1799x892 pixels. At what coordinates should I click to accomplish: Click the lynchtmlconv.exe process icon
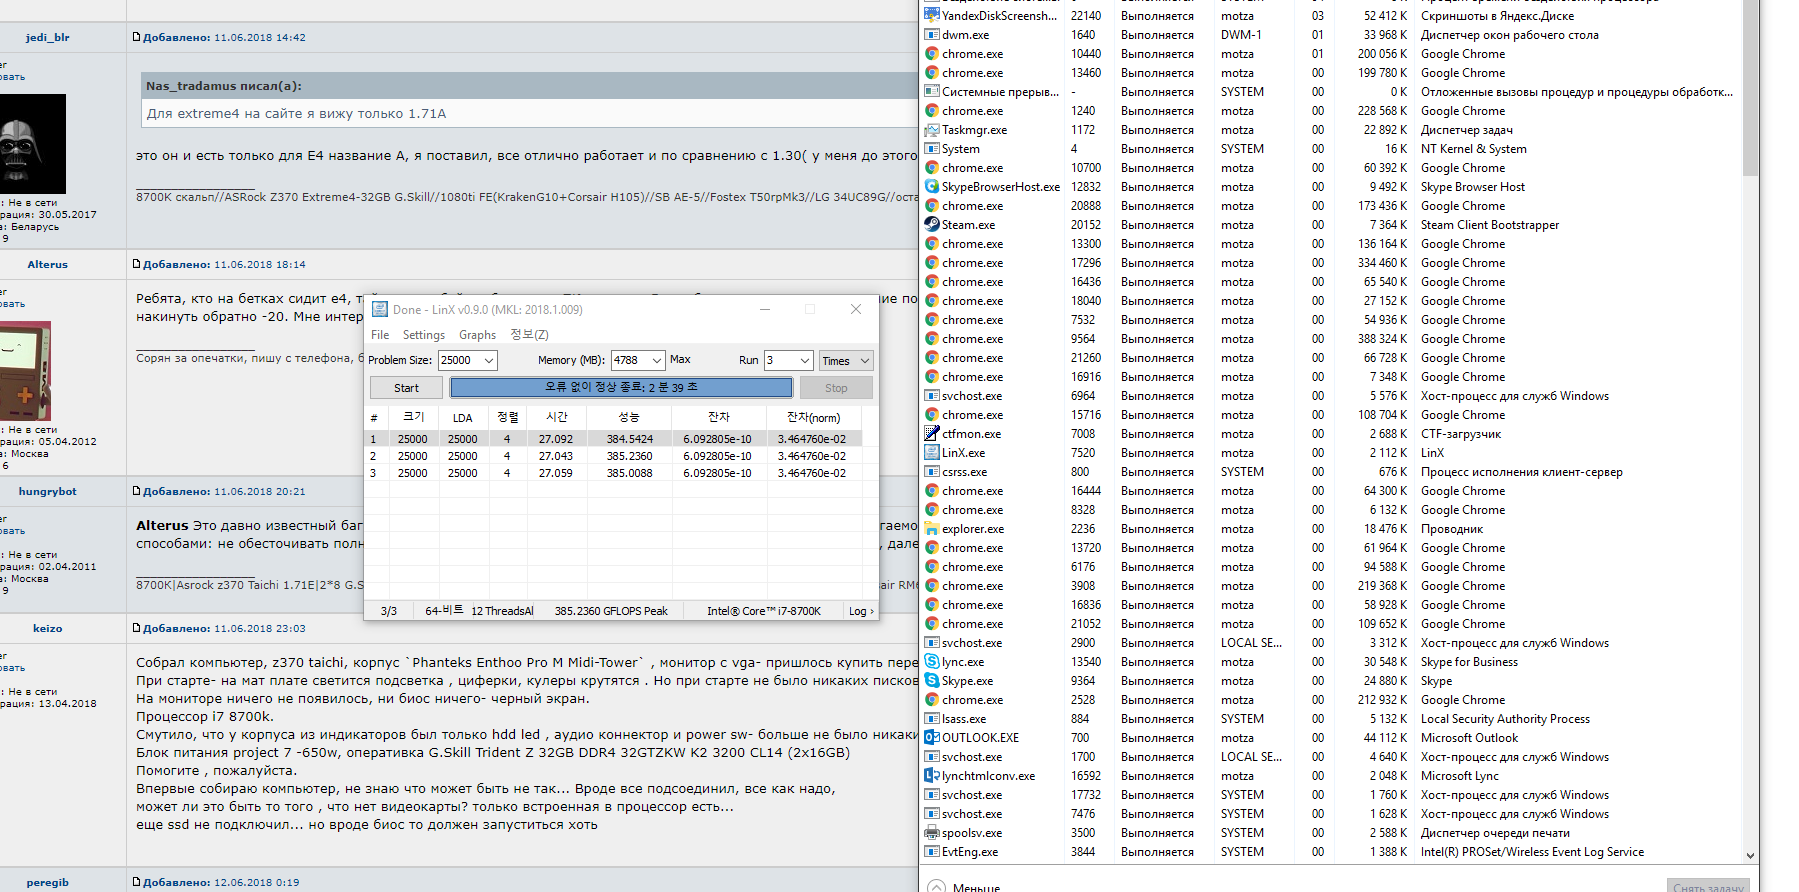coord(932,776)
